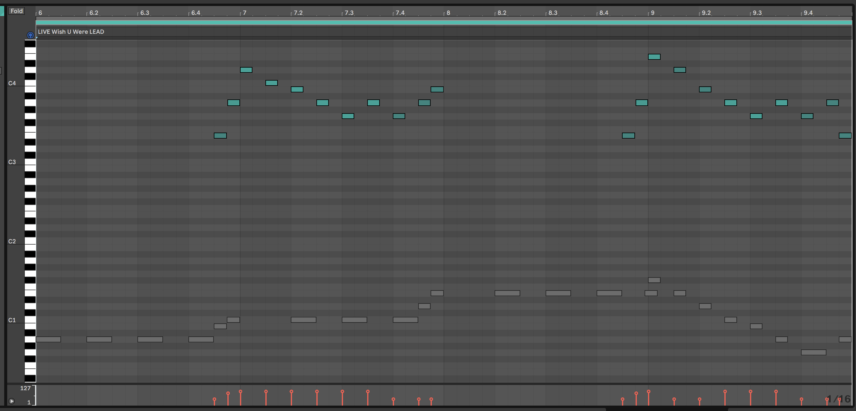This screenshot has width=856, height=411.
Task: Click bar 7 marker on the ruler
Action: coord(243,12)
